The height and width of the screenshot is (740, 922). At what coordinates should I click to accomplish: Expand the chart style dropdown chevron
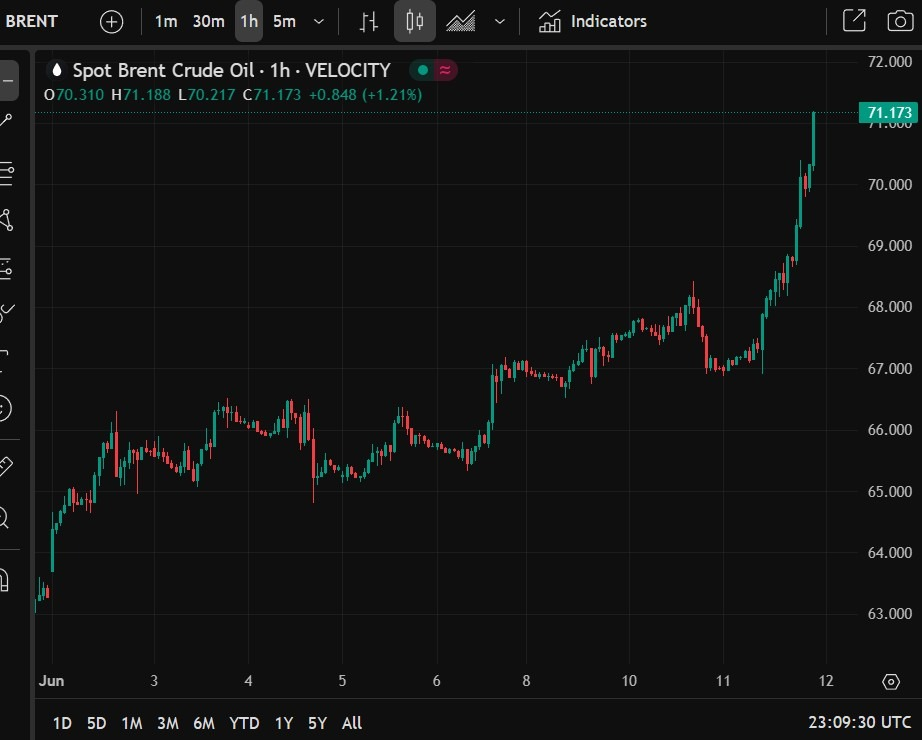click(x=500, y=22)
